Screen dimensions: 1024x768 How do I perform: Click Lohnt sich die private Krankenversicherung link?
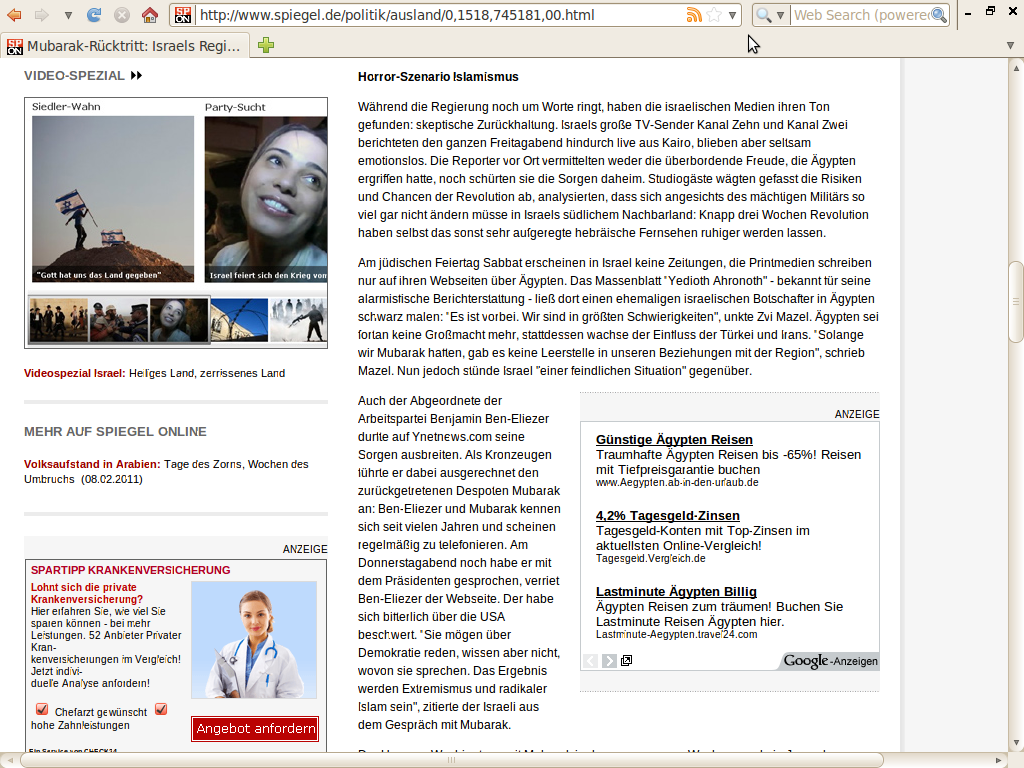click(87, 593)
